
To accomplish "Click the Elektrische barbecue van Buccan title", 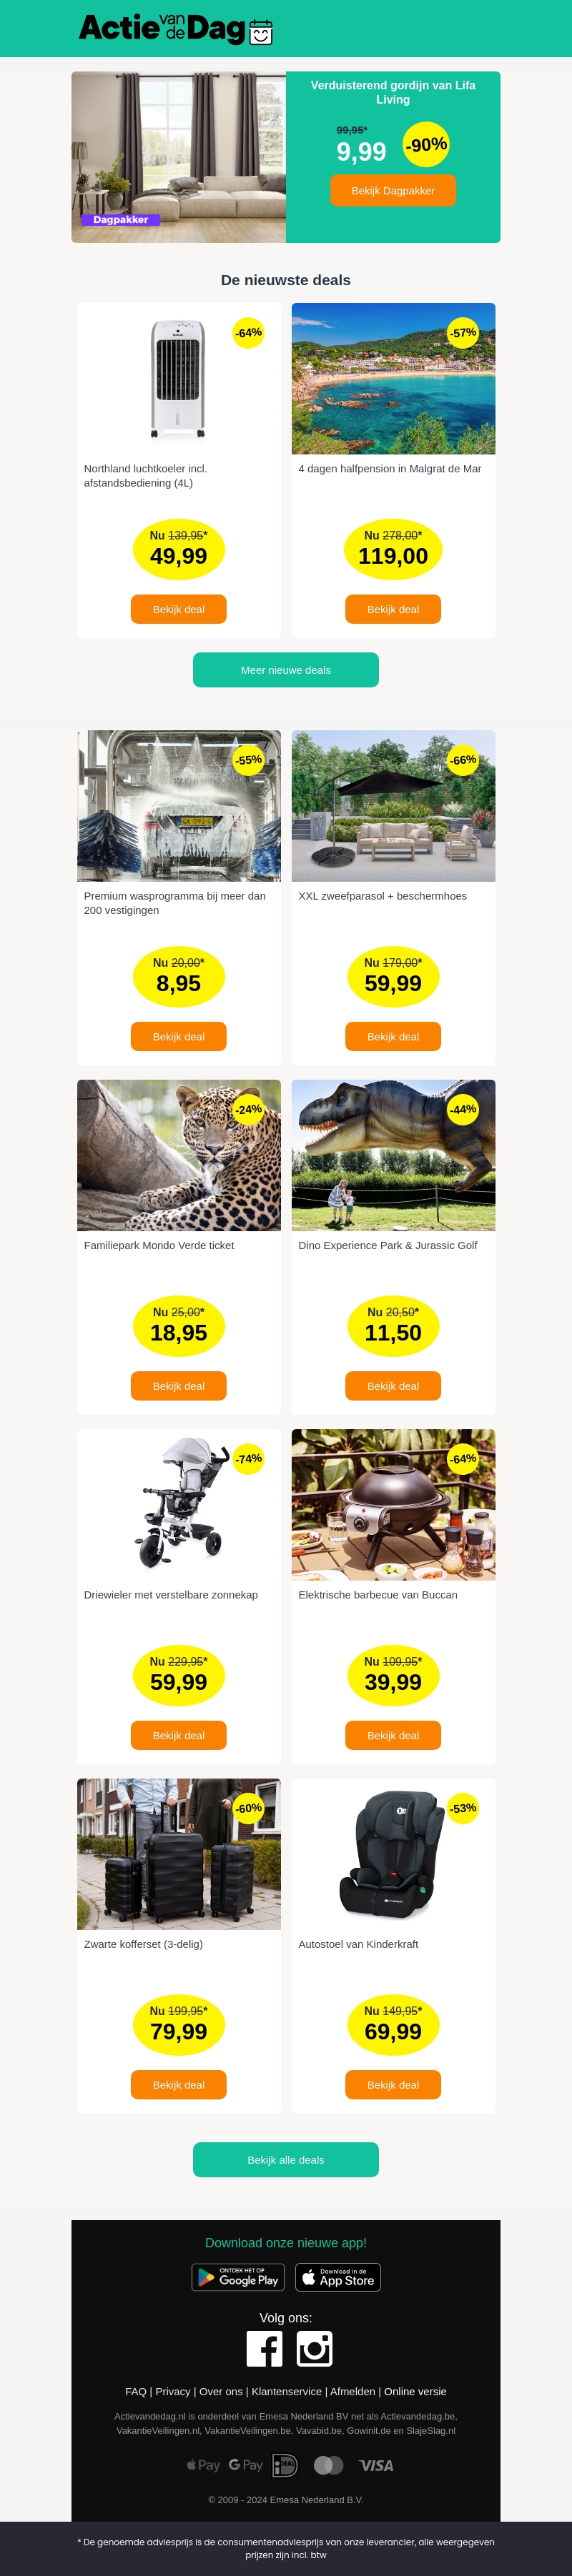I will click(378, 1595).
